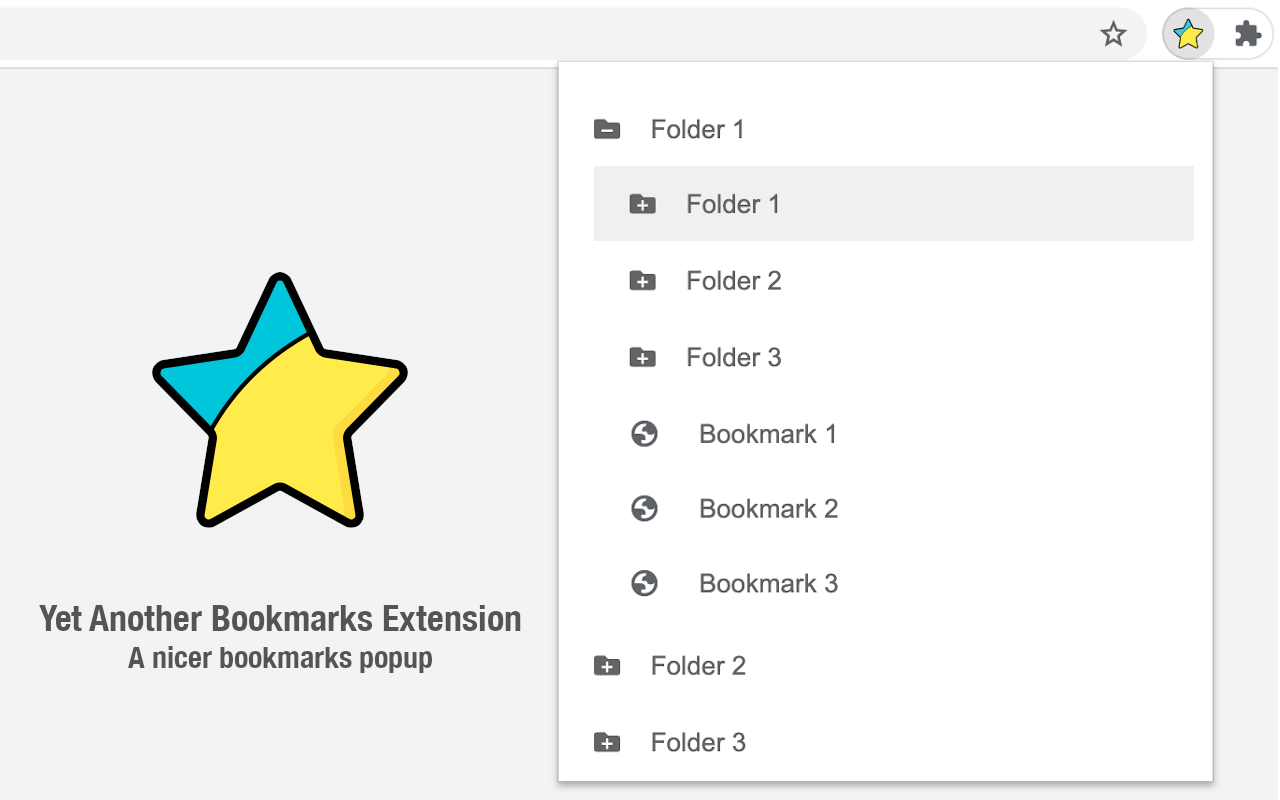Select the nested 'Folder 3' label above Bookmark 1
This screenshot has width=1280, height=800.
point(734,357)
